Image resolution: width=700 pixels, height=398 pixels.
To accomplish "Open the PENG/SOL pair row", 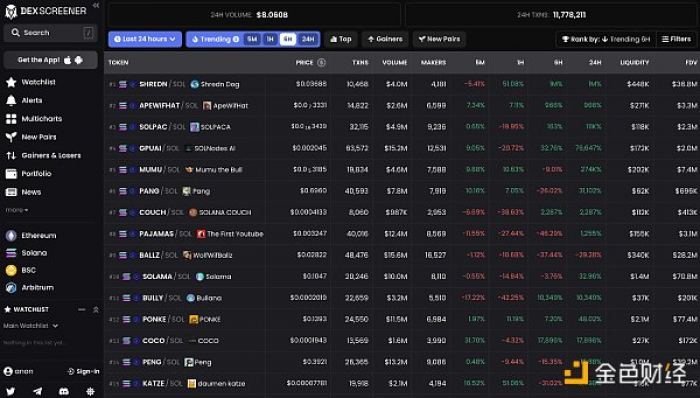I will click(x=402, y=362).
